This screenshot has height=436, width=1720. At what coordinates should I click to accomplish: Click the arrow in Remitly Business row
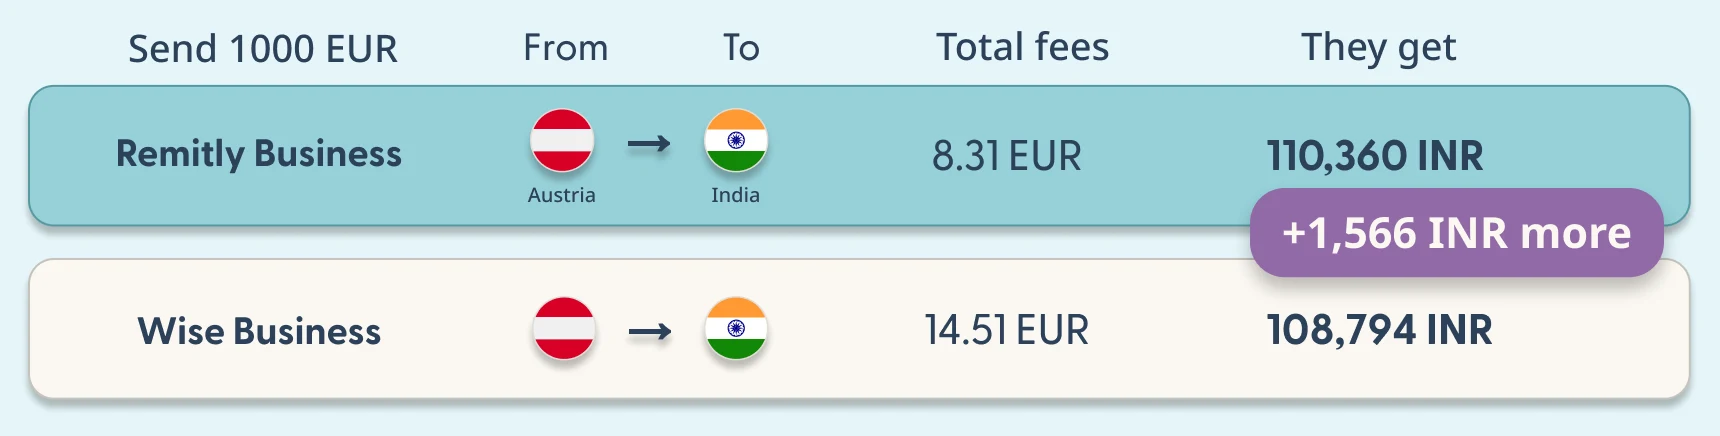point(649,145)
